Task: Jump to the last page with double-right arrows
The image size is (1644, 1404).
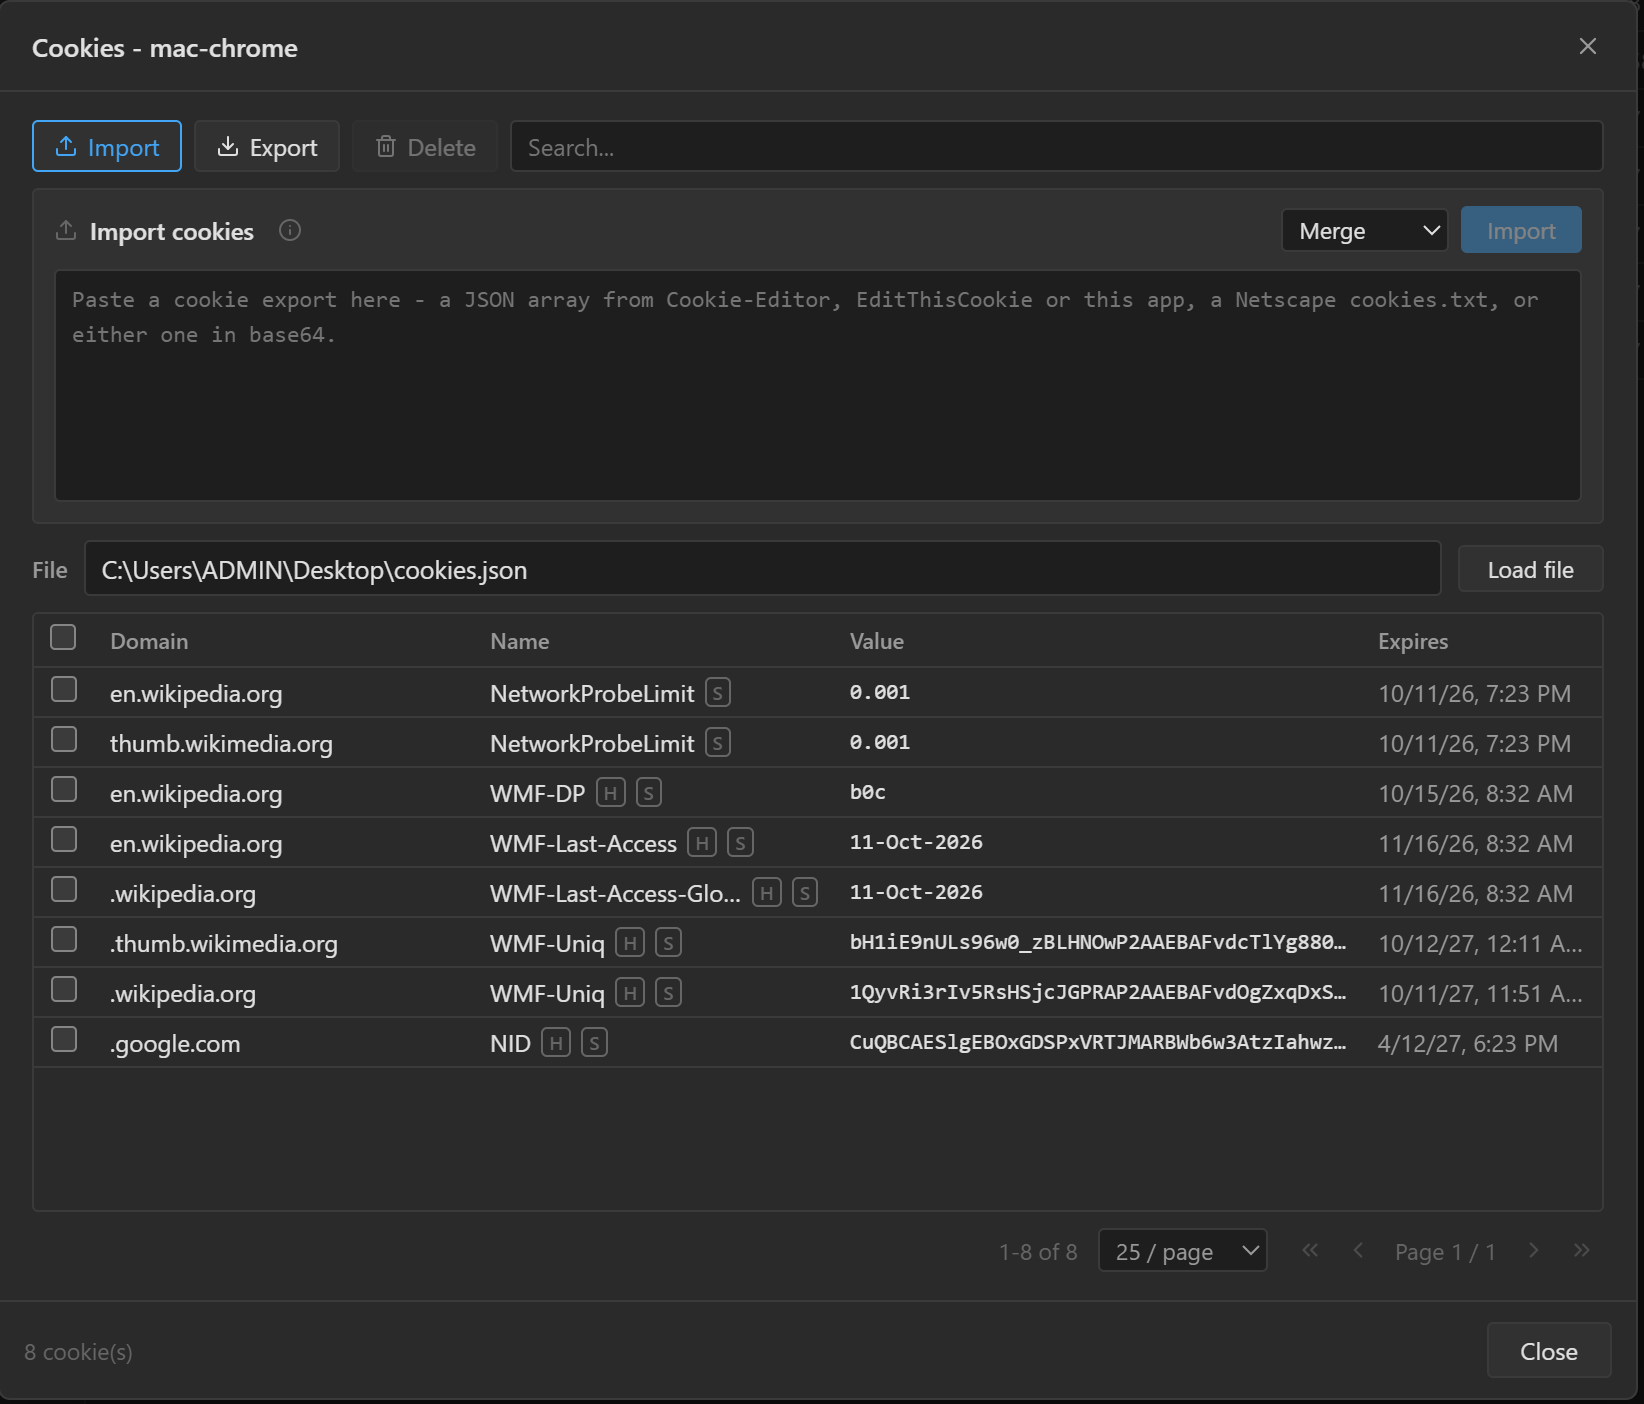Action: tap(1582, 1251)
